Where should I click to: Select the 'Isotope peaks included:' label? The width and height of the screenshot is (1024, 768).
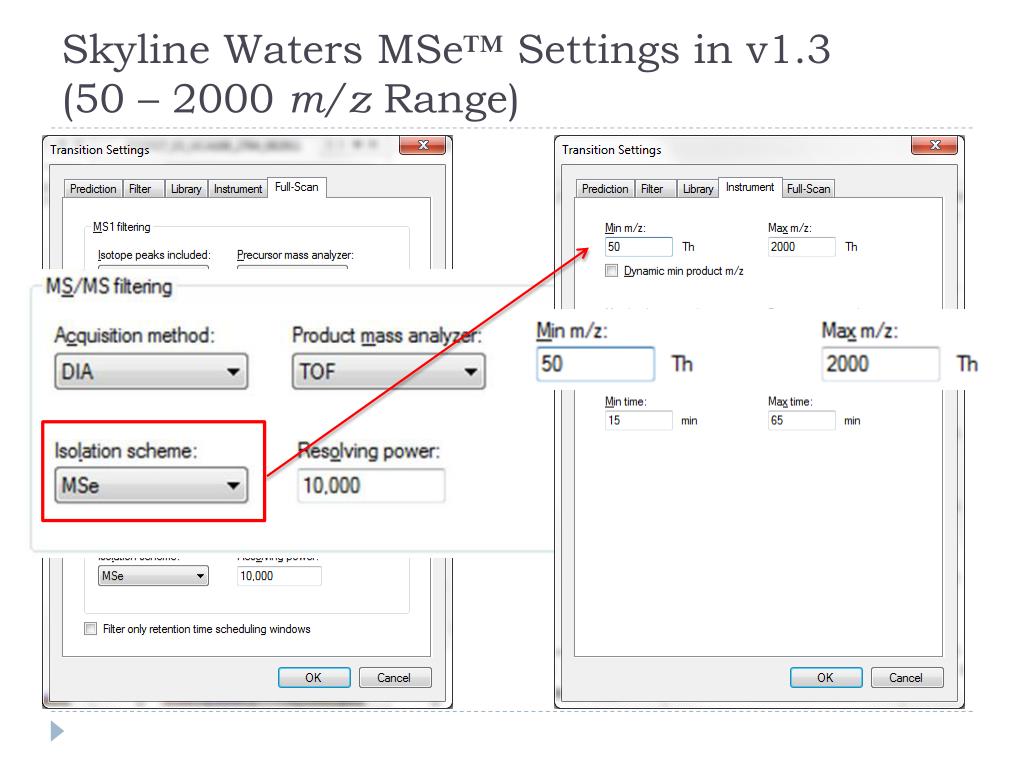(x=154, y=255)
